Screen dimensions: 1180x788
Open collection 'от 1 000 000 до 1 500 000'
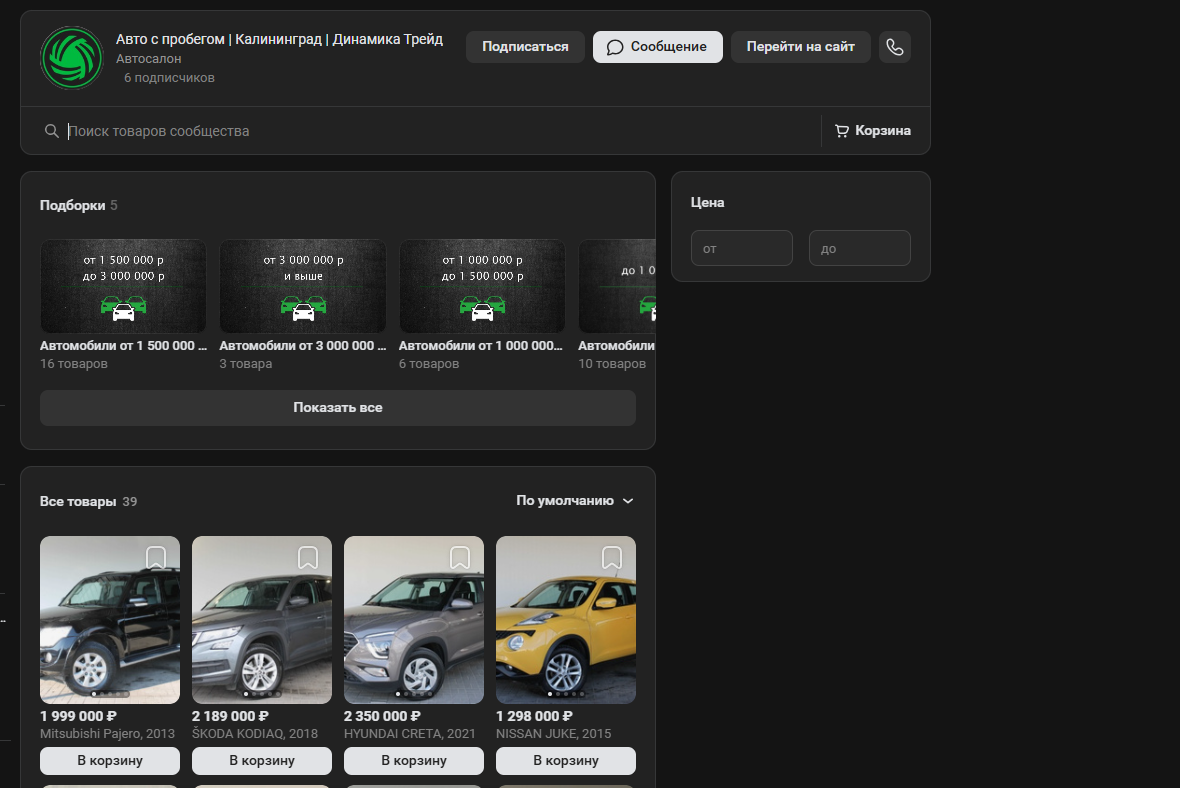[x=482, y=286]
